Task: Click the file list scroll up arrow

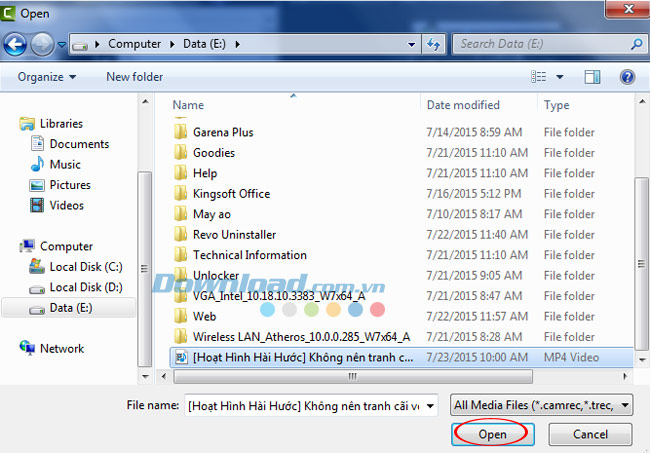Action: 642,102
